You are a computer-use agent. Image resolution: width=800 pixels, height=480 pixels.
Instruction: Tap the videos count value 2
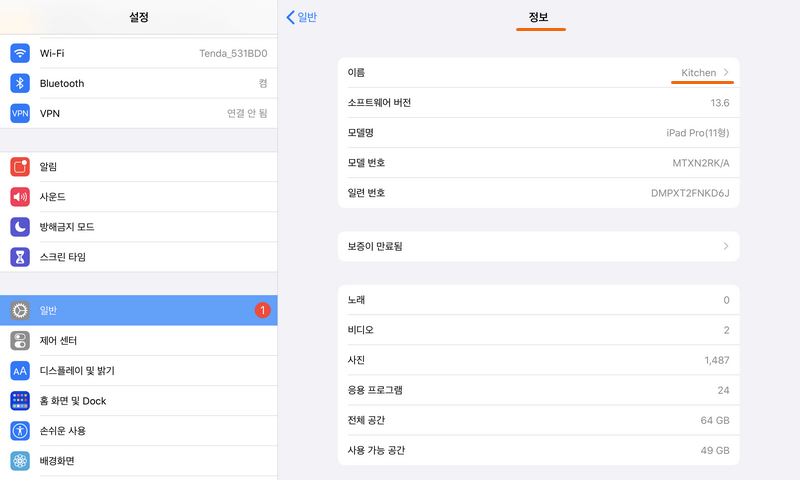[727, 330]
